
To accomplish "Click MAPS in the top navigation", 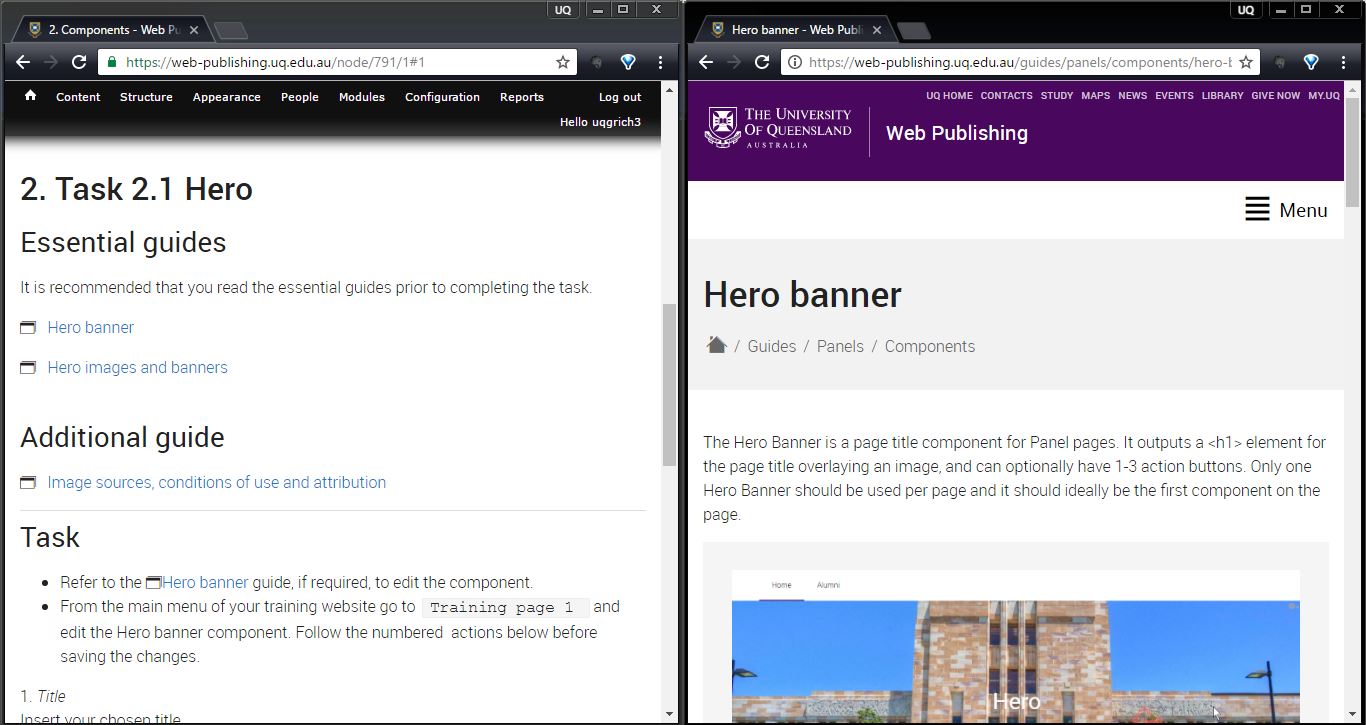I will coord(1095,96).
